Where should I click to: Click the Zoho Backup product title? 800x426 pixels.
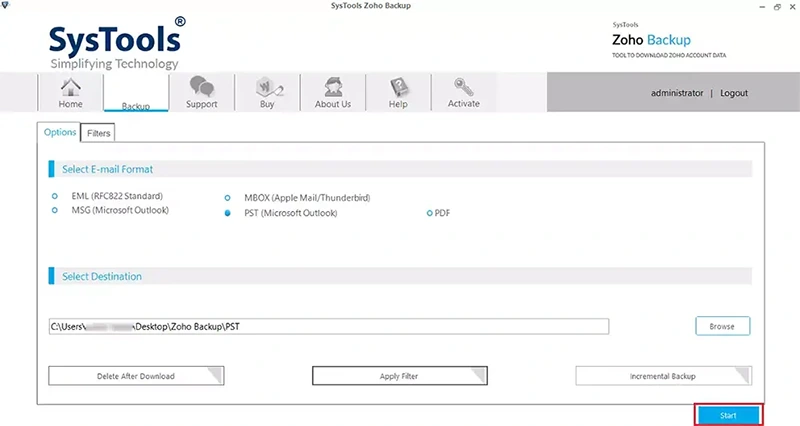pyautogui.click(x=651, y=40)
